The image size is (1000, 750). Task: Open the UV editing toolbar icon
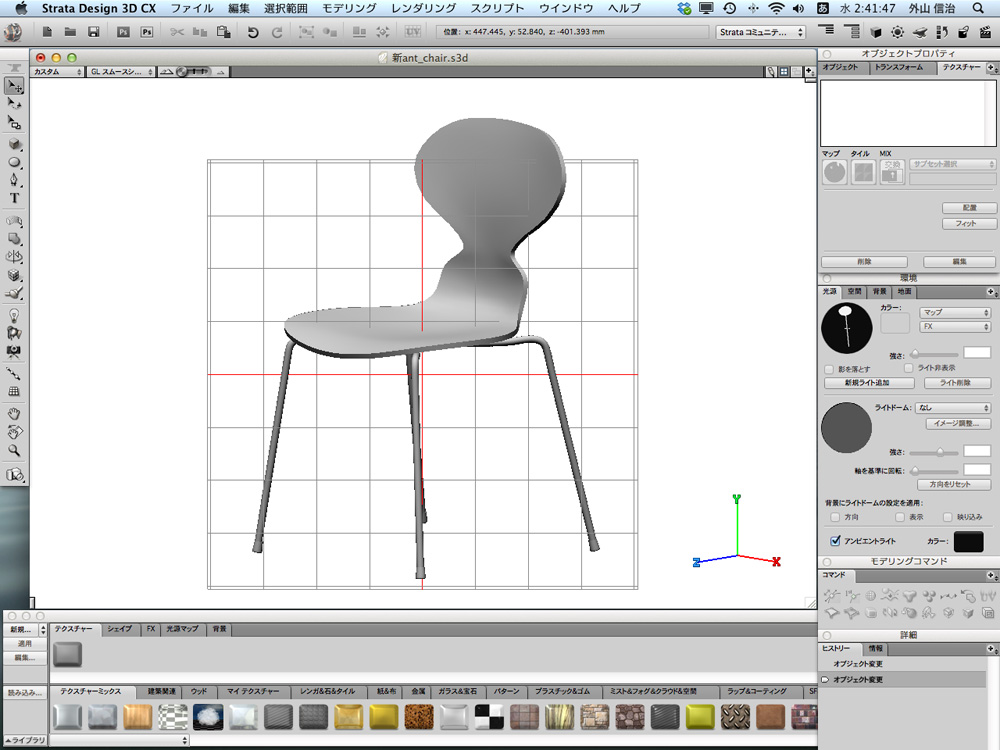coord(413,31)
